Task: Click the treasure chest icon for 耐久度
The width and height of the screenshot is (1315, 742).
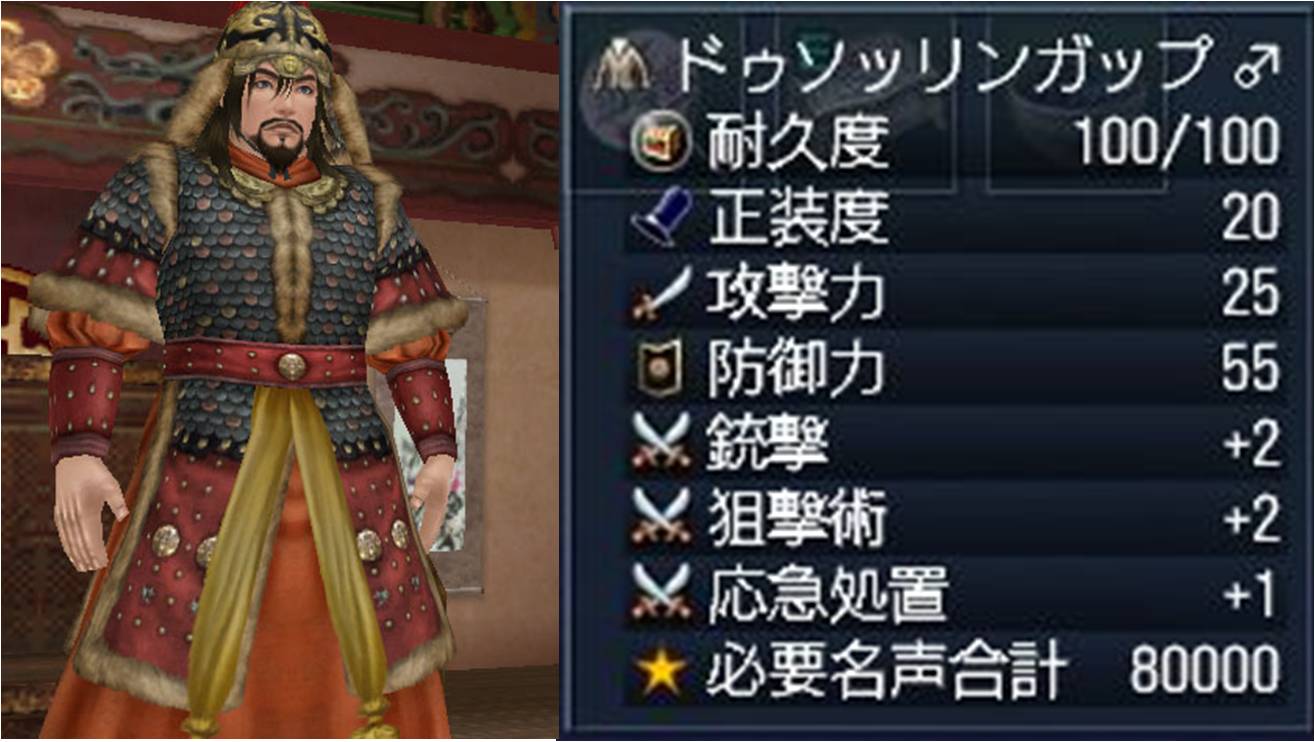Action: point(661,143)
